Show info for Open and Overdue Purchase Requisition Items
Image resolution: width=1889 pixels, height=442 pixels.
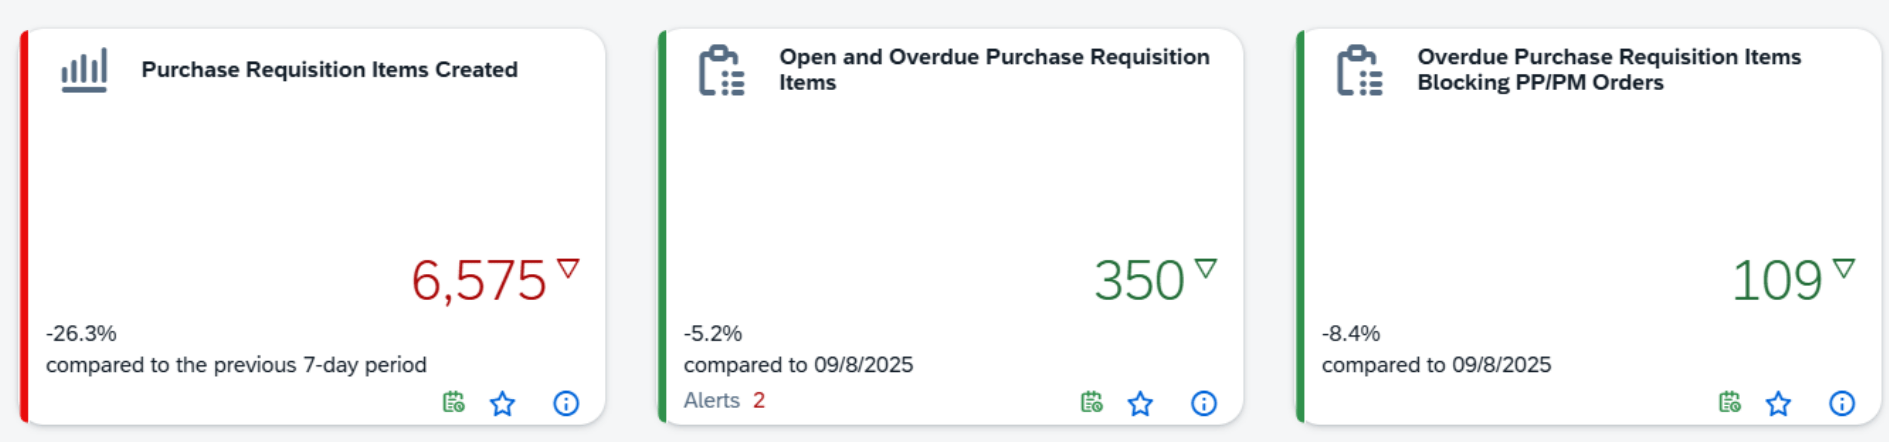[1204, 403]
